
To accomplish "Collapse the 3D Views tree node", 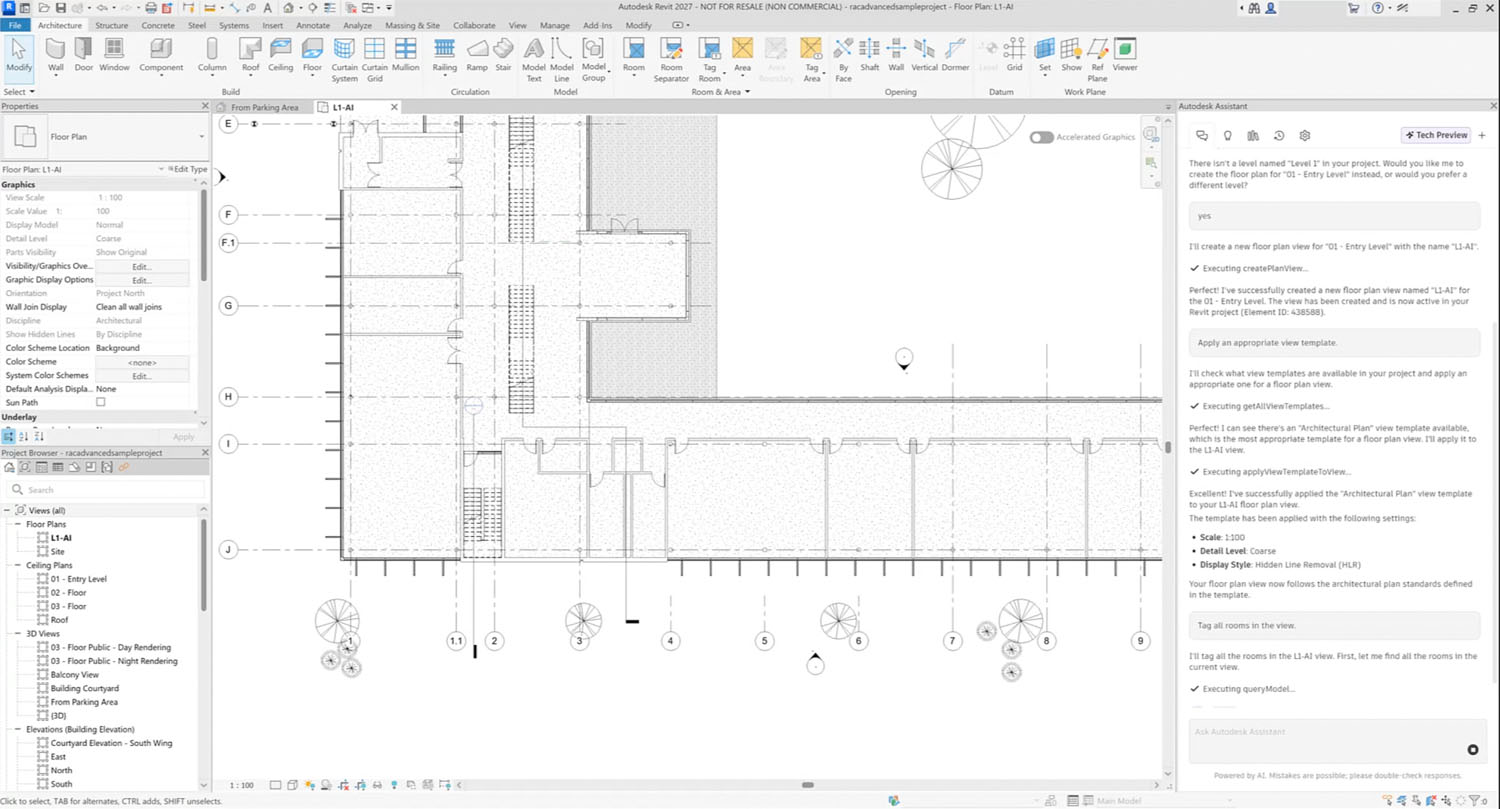I will (x=18, y=634).
